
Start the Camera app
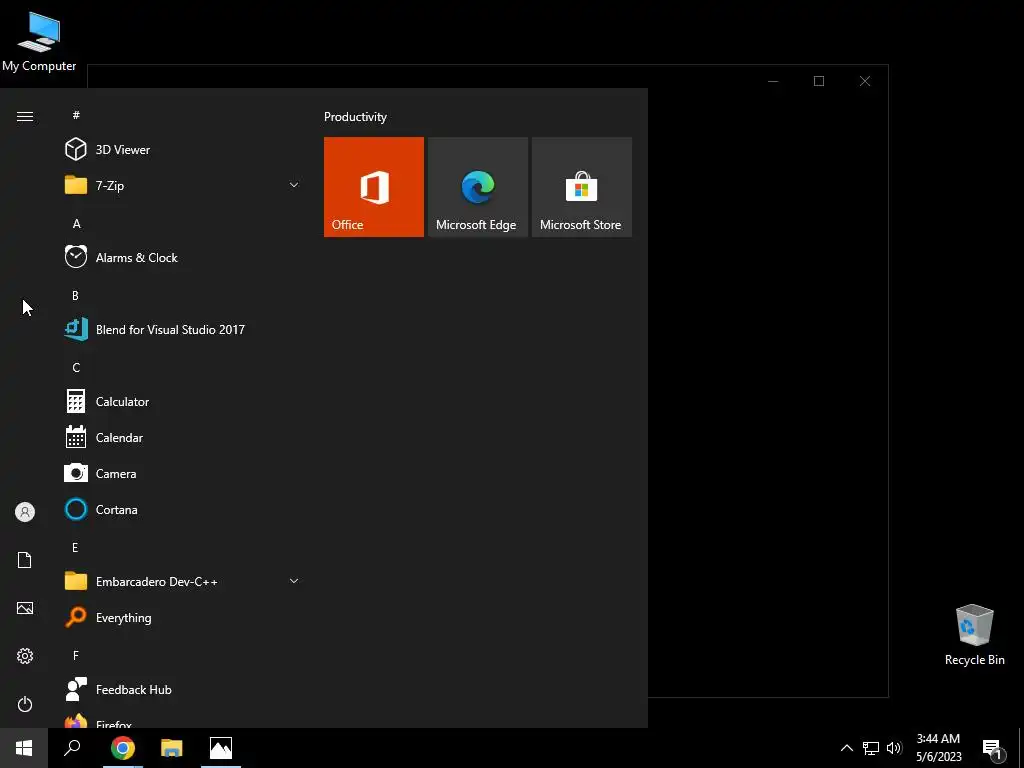click(x=183, y=473)
